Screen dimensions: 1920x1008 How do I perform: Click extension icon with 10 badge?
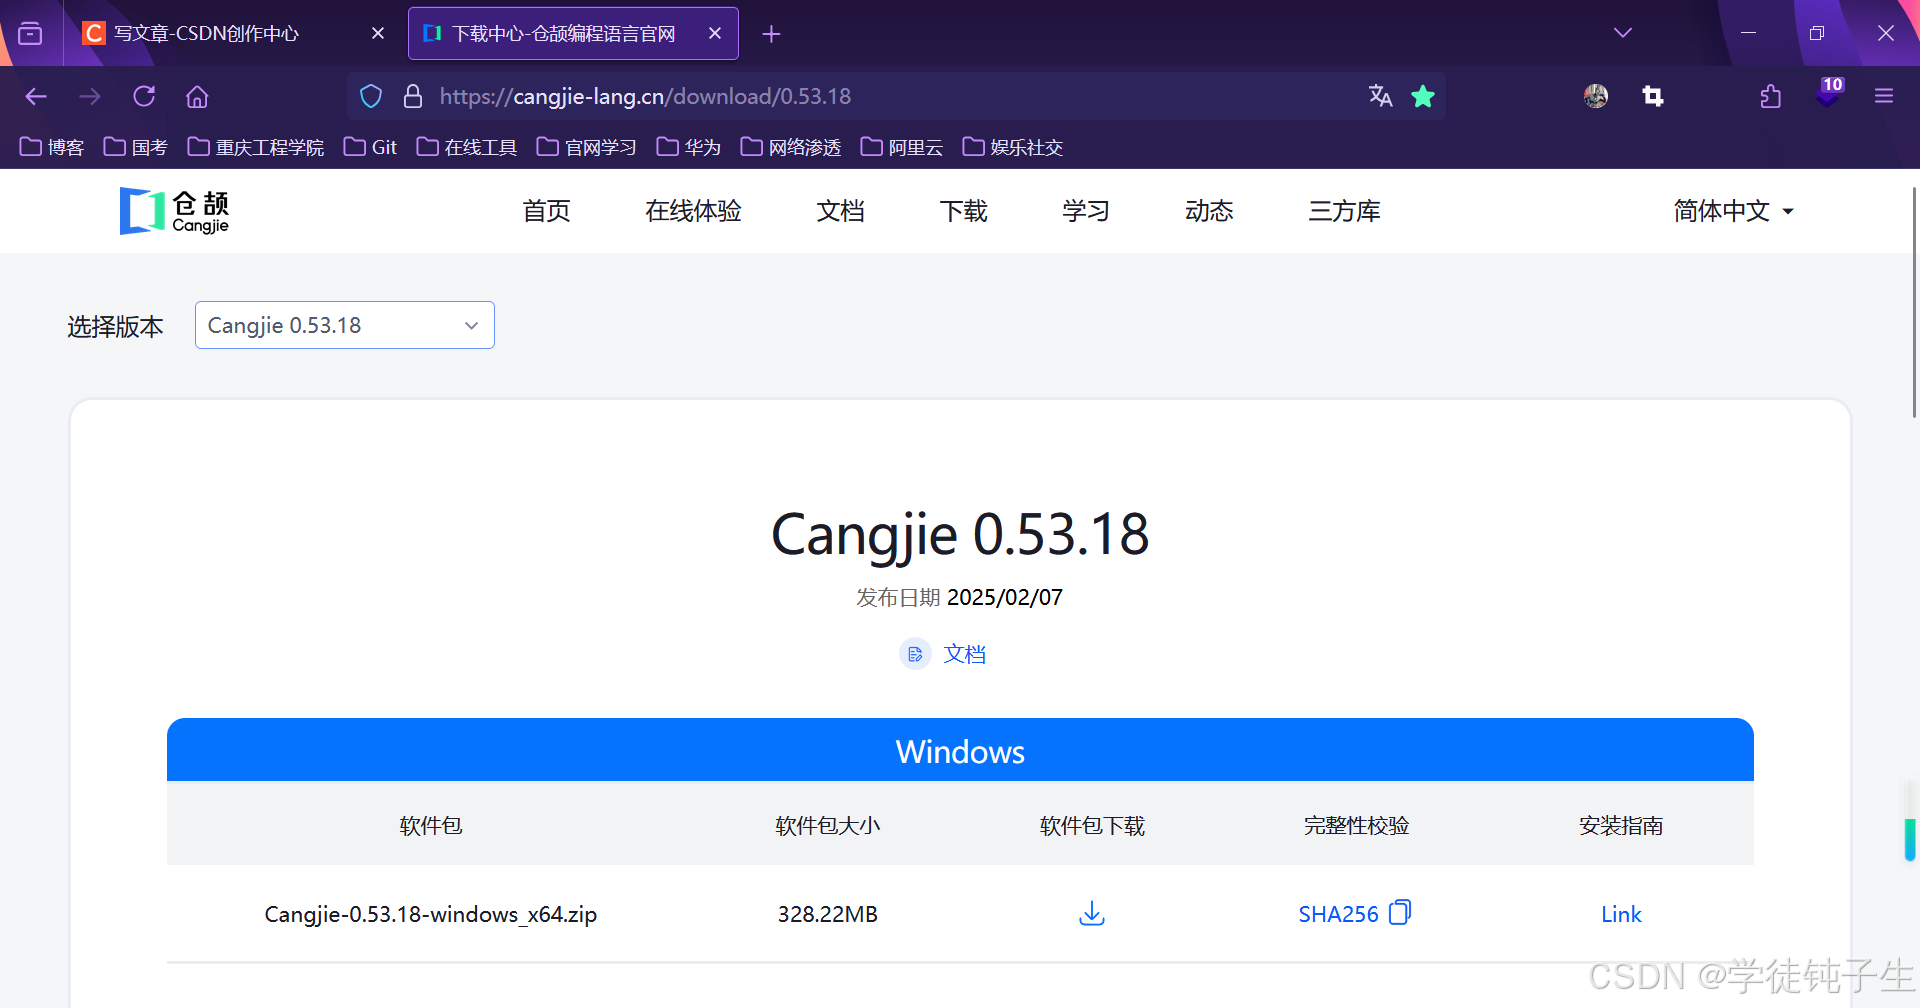pyautogui.click(x=1828, y=93)
